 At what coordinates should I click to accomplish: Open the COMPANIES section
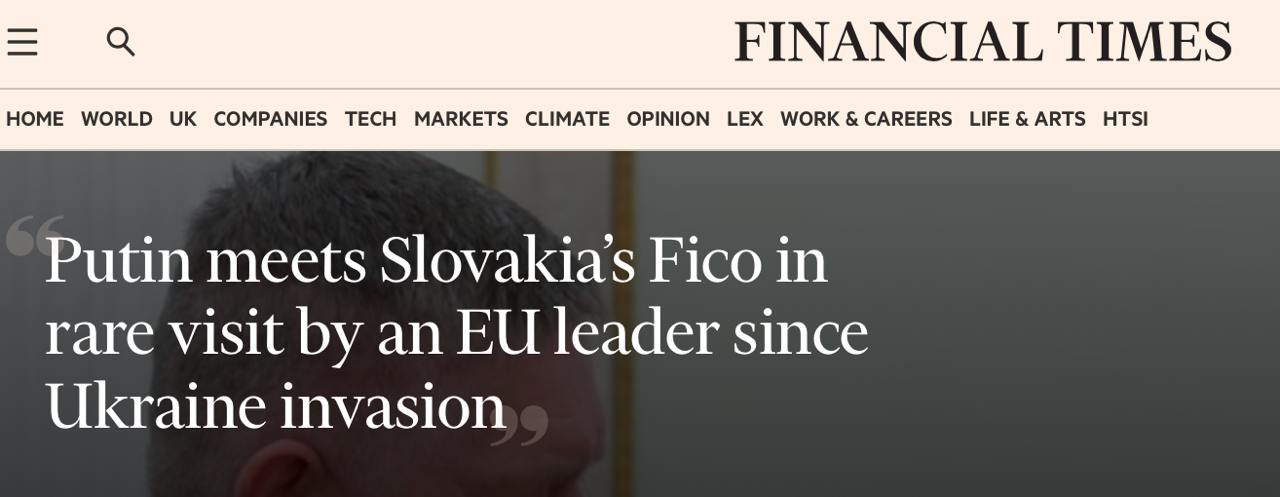[270, 119]
